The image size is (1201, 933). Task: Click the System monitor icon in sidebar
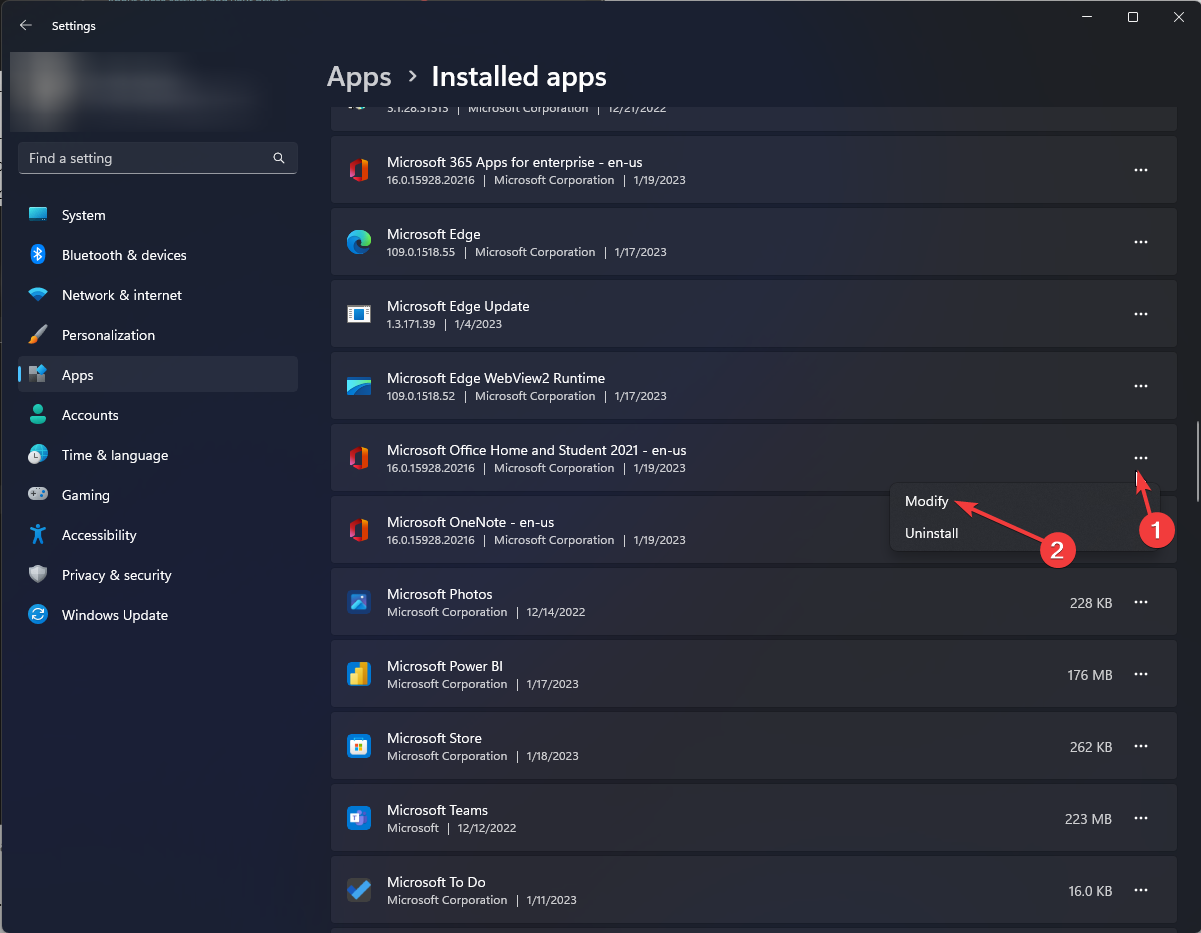38,215
